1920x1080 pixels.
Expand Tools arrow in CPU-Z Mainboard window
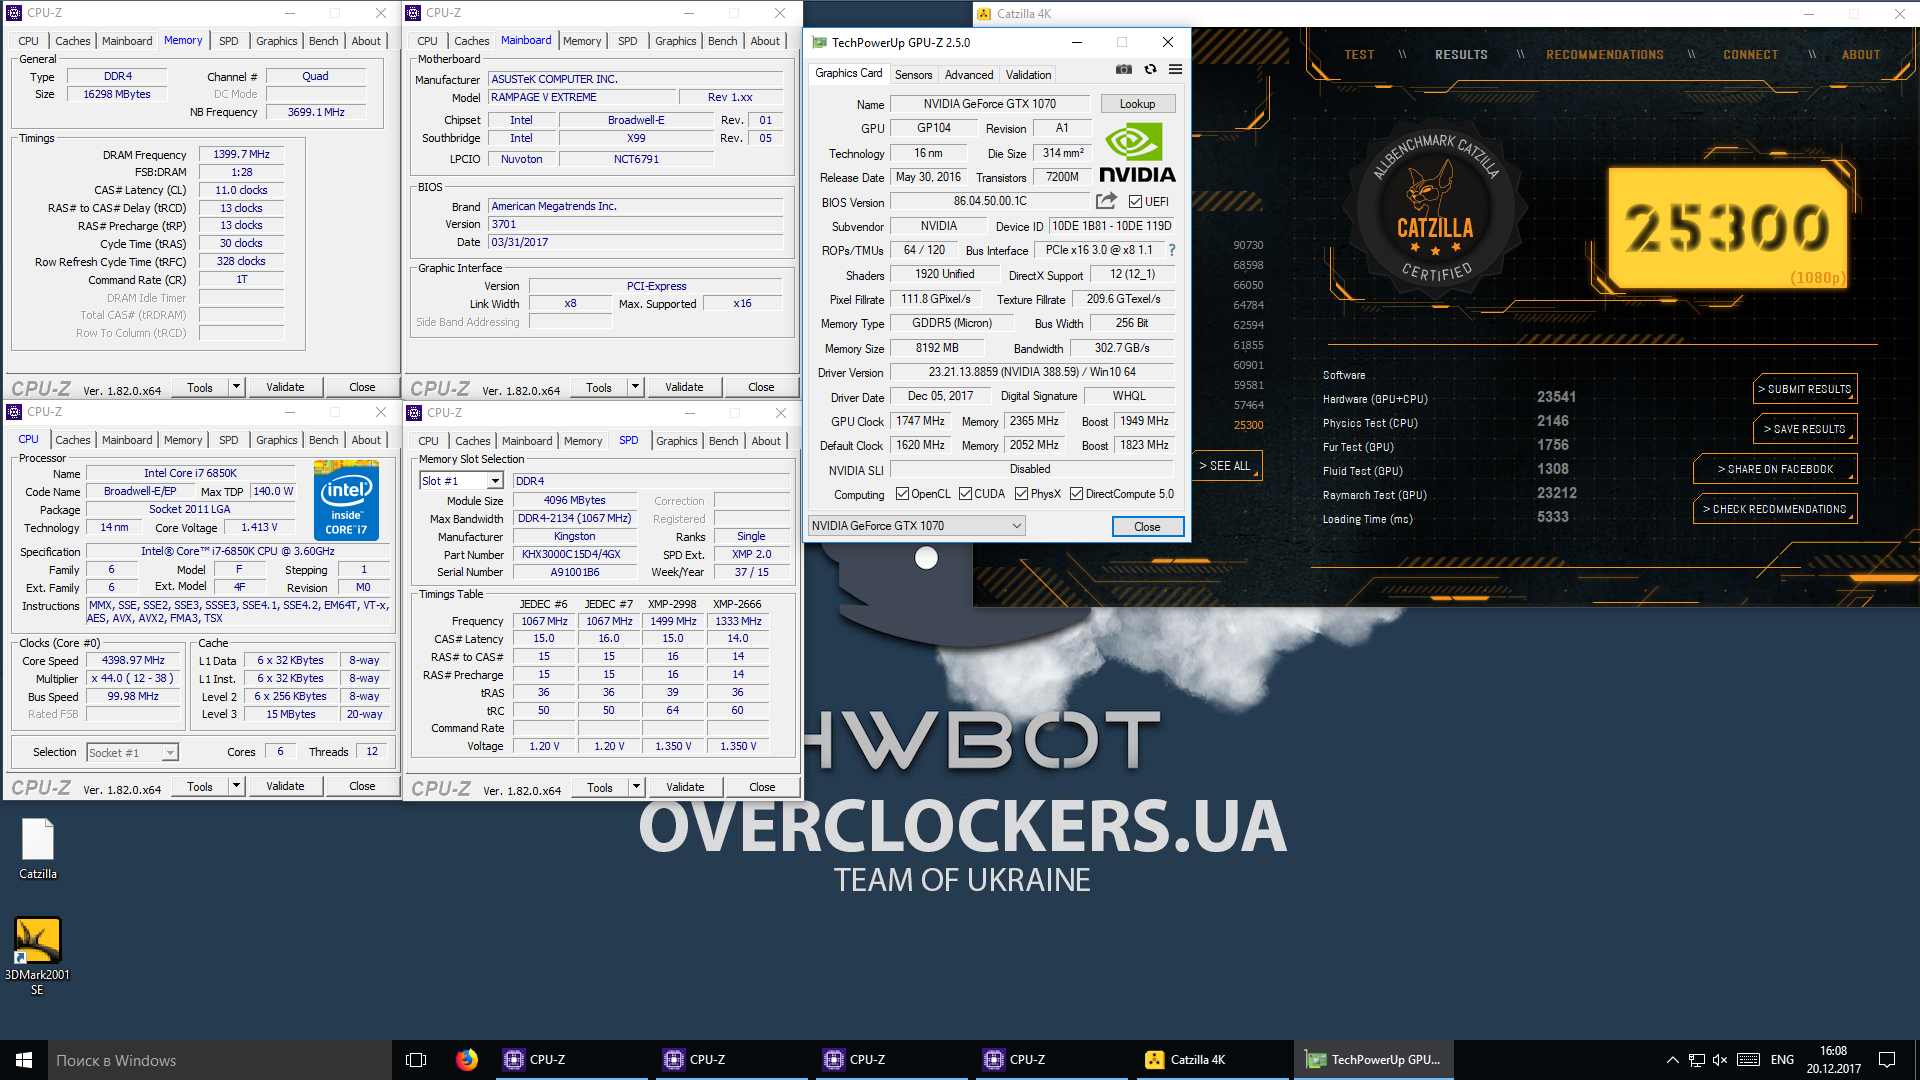(635, 387)
